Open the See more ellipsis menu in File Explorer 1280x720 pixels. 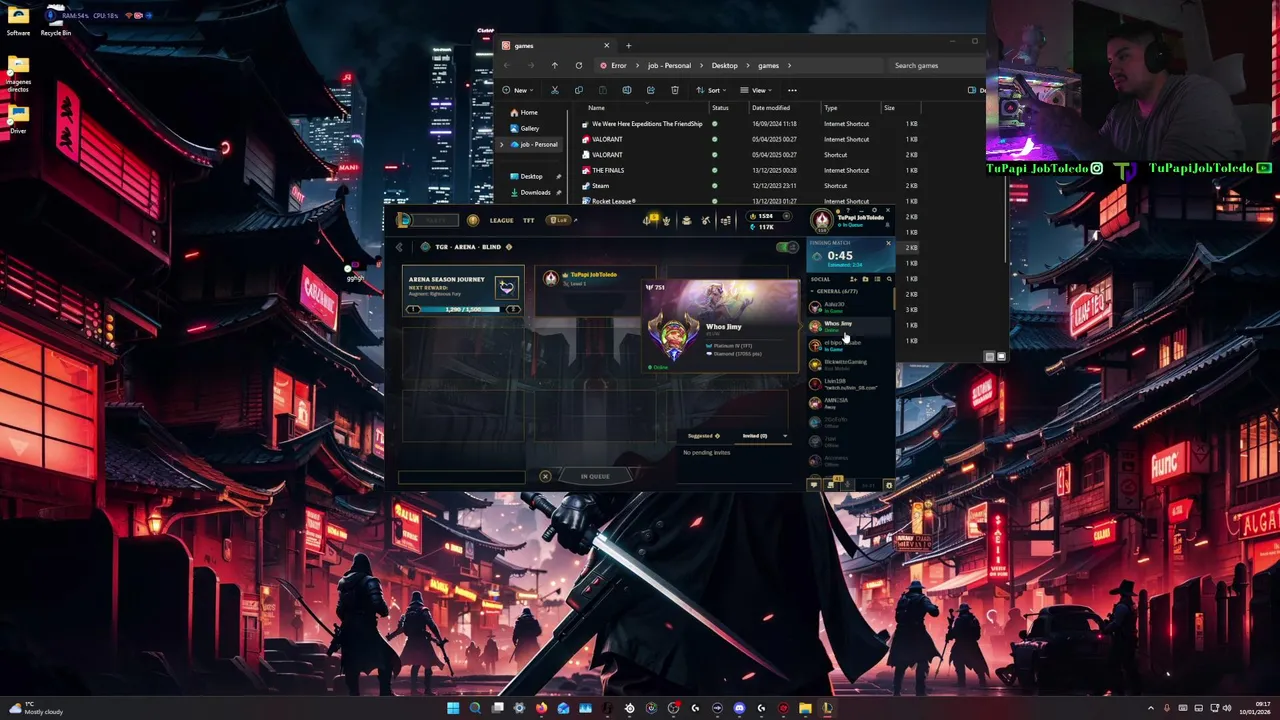(792, 90)
